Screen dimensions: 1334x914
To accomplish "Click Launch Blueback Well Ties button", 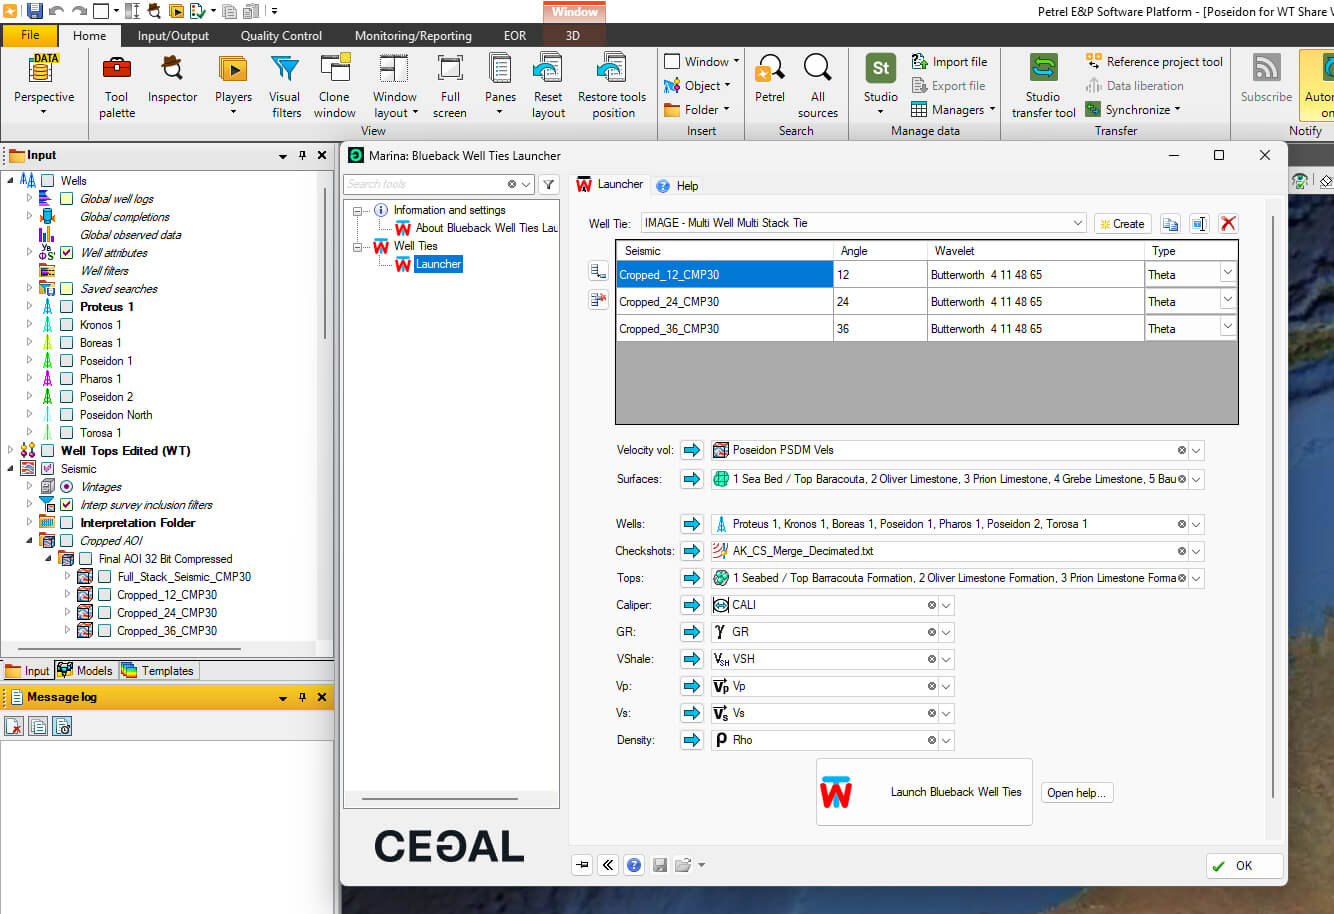I will point(924,792).
